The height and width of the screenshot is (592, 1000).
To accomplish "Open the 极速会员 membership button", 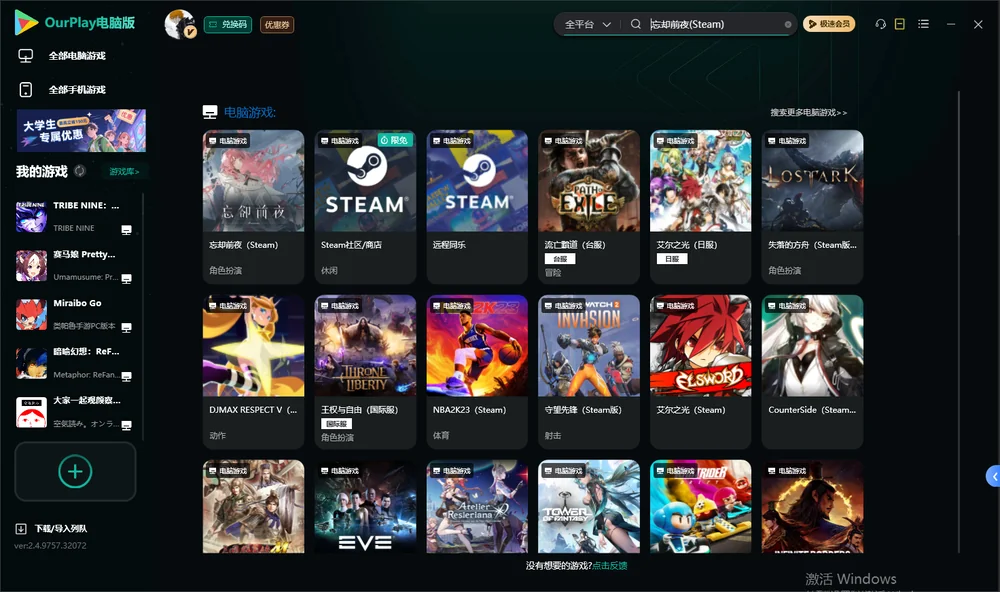I will pos(828,24).
